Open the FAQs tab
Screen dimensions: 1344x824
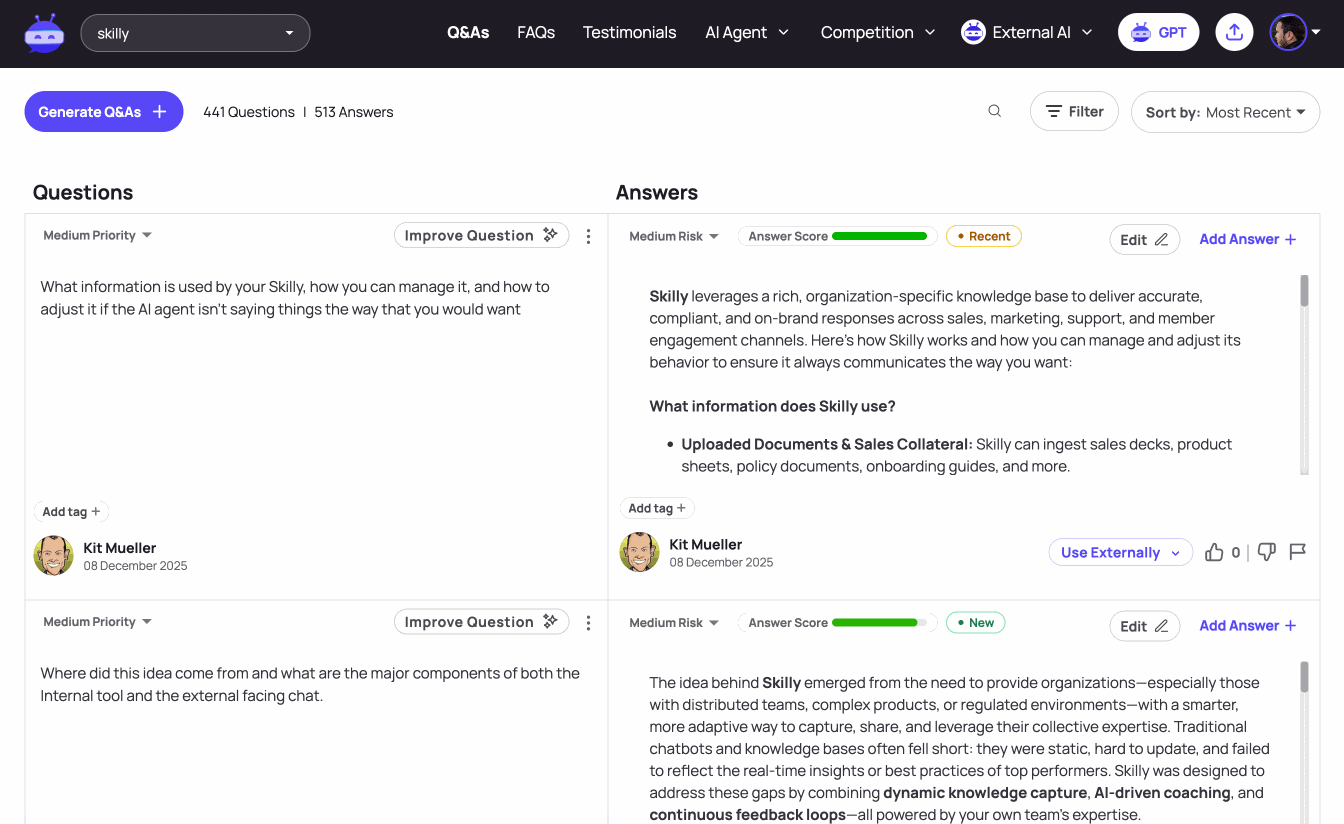(536, 33)
